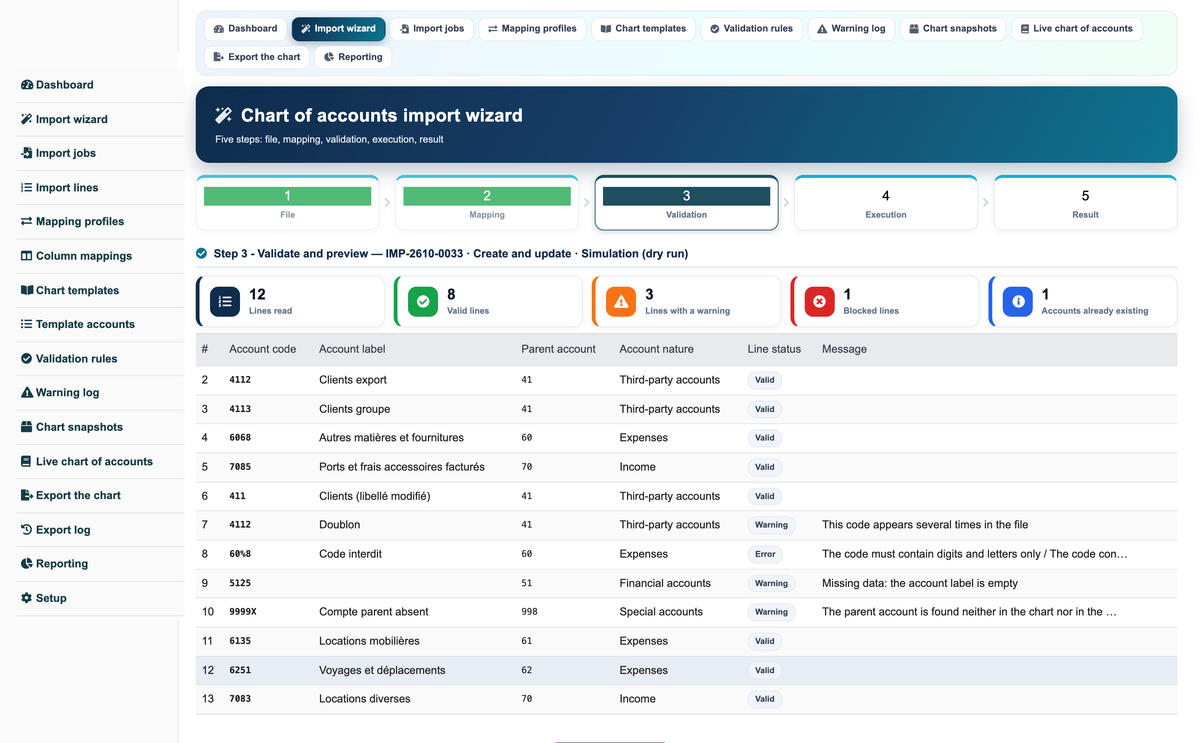Click the Account code column header
The width and height of the screenshot is (1200, 743).
(263, 349)
